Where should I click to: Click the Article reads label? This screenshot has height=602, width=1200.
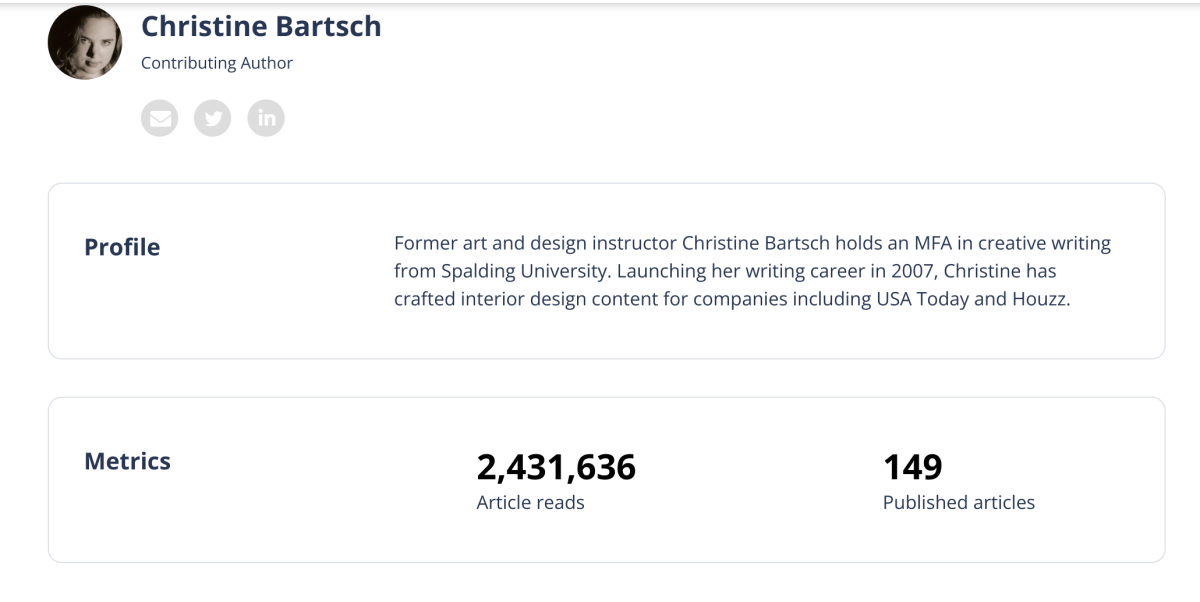point(530,502)
